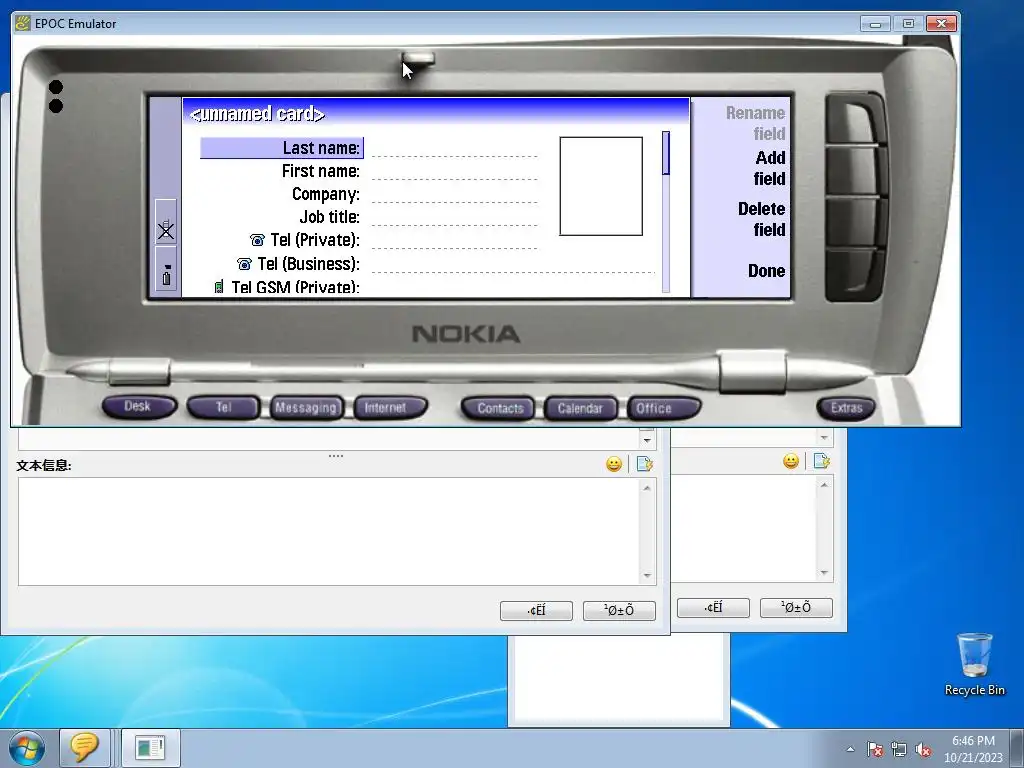
Task: Open the Recycle Bin desktop icon
Action: tap(974, 665)
